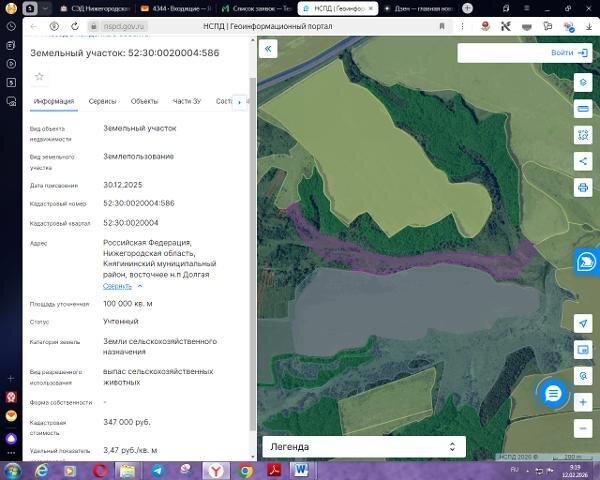The height and width of the screenshot is (480, 600).
Task: Open browser downloads arrow icon
Action: click(589, 26)
